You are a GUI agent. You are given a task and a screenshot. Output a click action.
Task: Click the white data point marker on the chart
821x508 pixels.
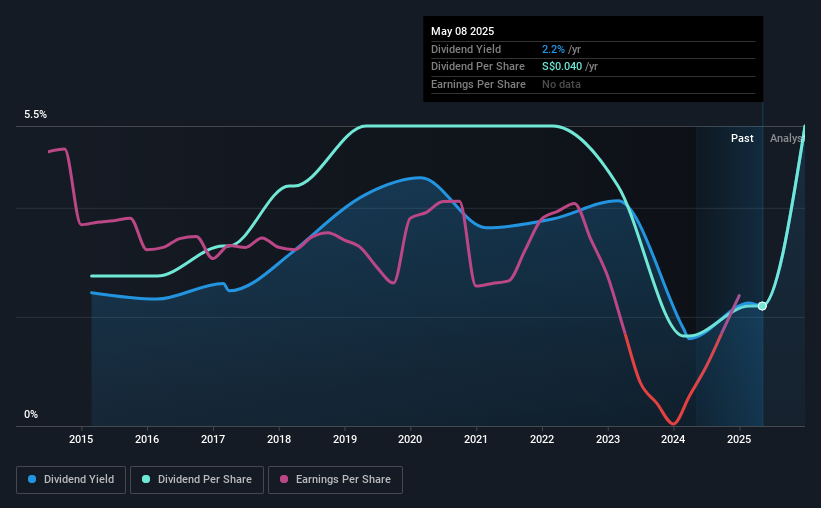(762, 306)
